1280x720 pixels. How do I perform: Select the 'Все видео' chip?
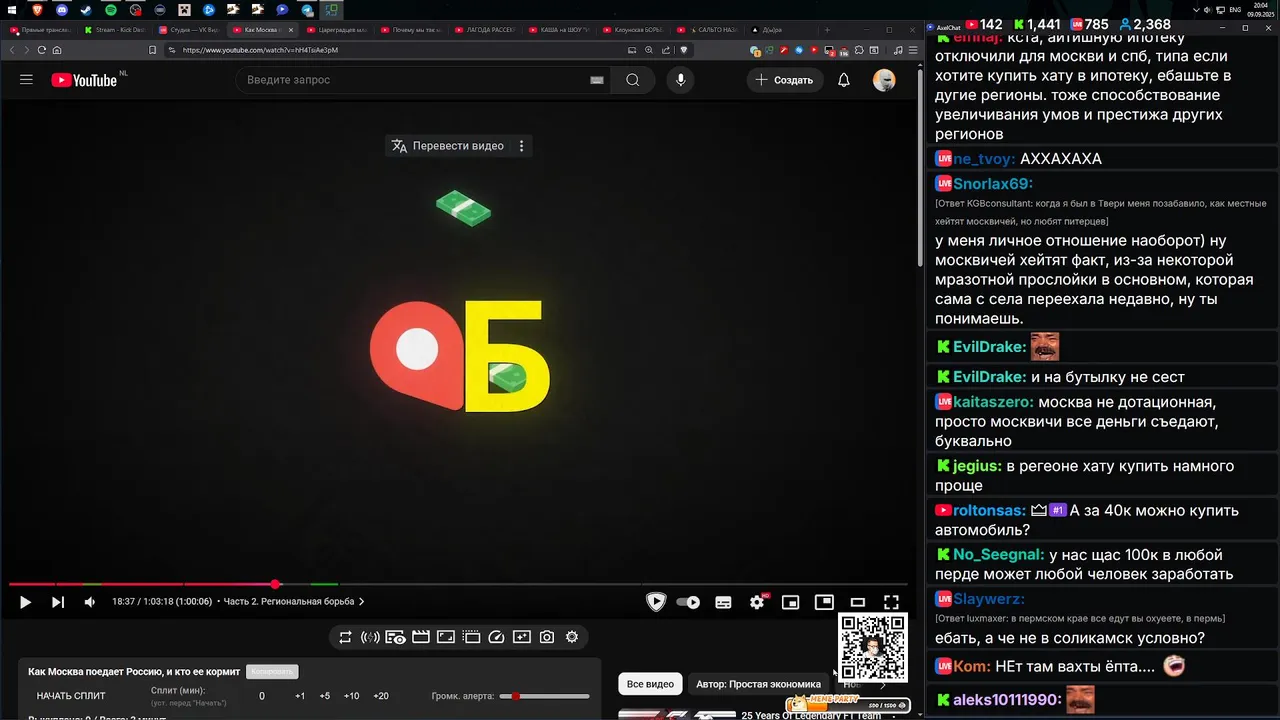(x=650, y=684)
